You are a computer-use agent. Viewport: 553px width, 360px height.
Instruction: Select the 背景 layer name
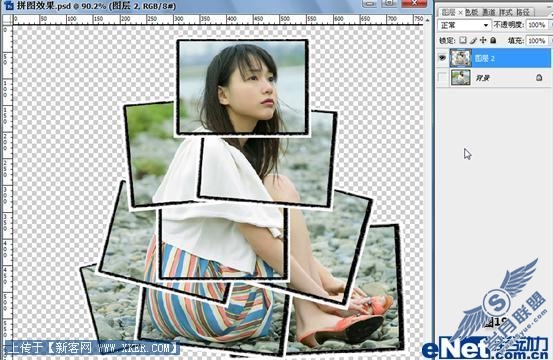pos(482,78)
